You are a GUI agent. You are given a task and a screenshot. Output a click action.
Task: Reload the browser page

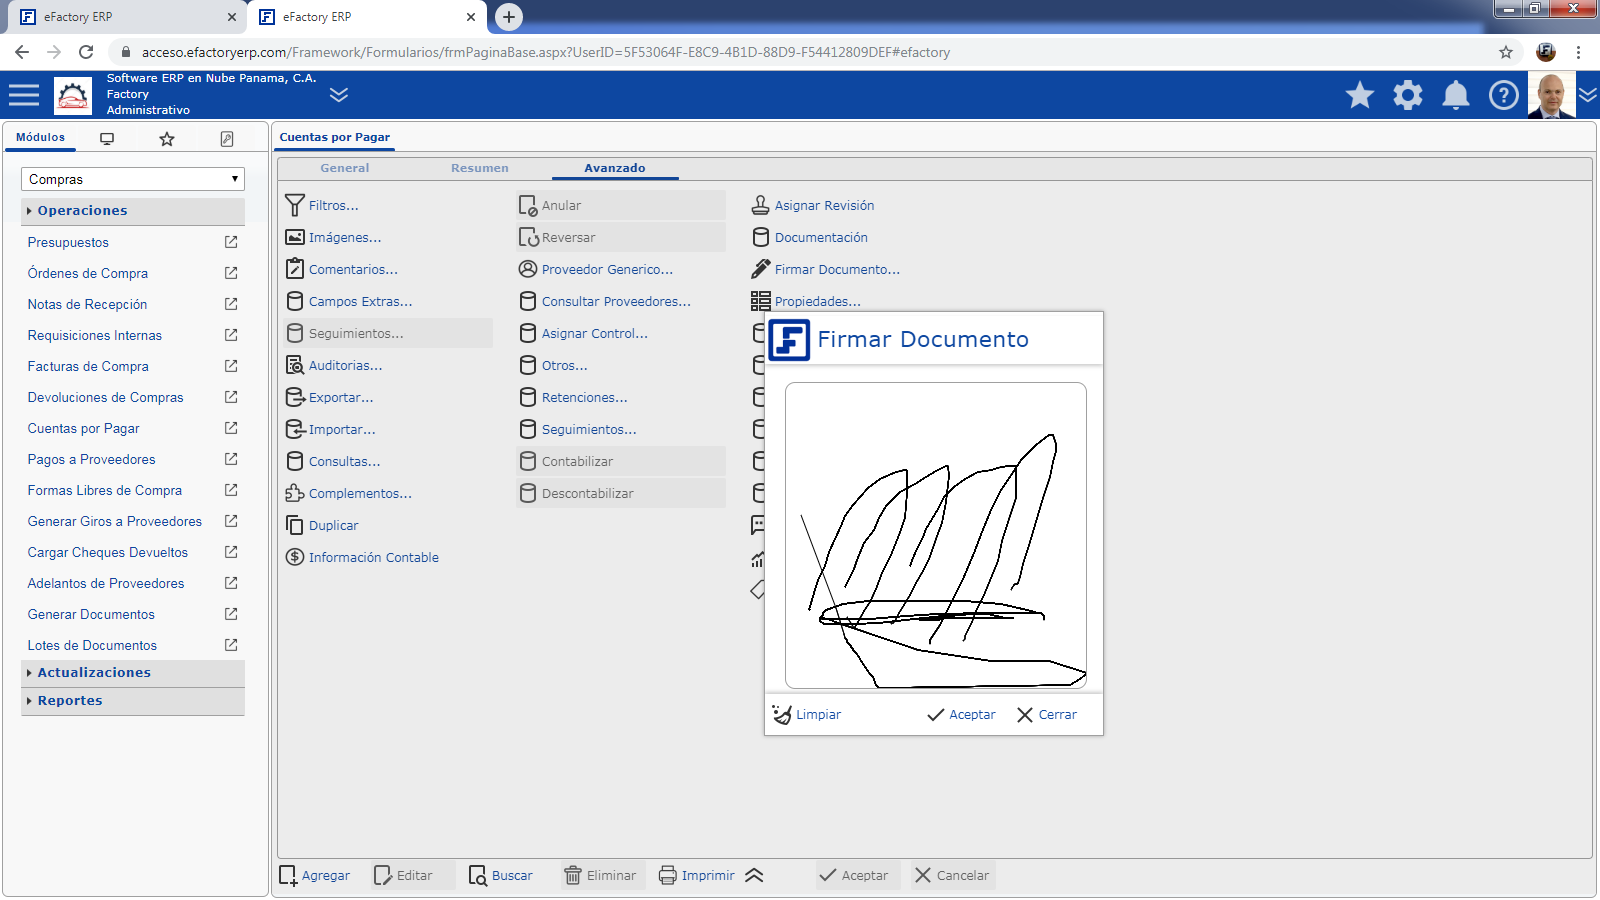[86, 52]
